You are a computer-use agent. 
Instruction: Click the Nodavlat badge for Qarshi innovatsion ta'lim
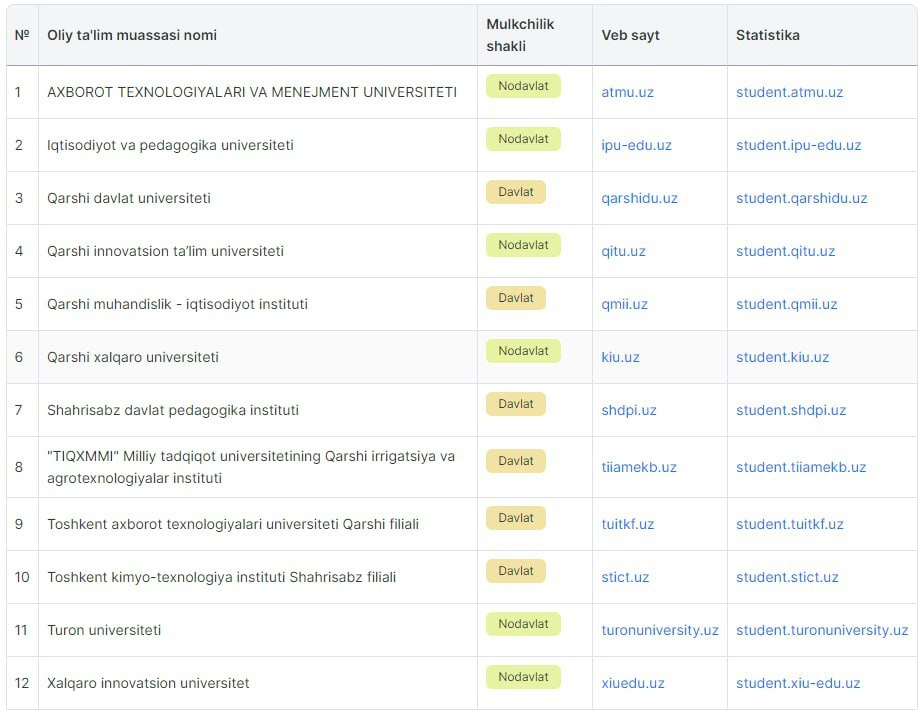pos(523,245)
